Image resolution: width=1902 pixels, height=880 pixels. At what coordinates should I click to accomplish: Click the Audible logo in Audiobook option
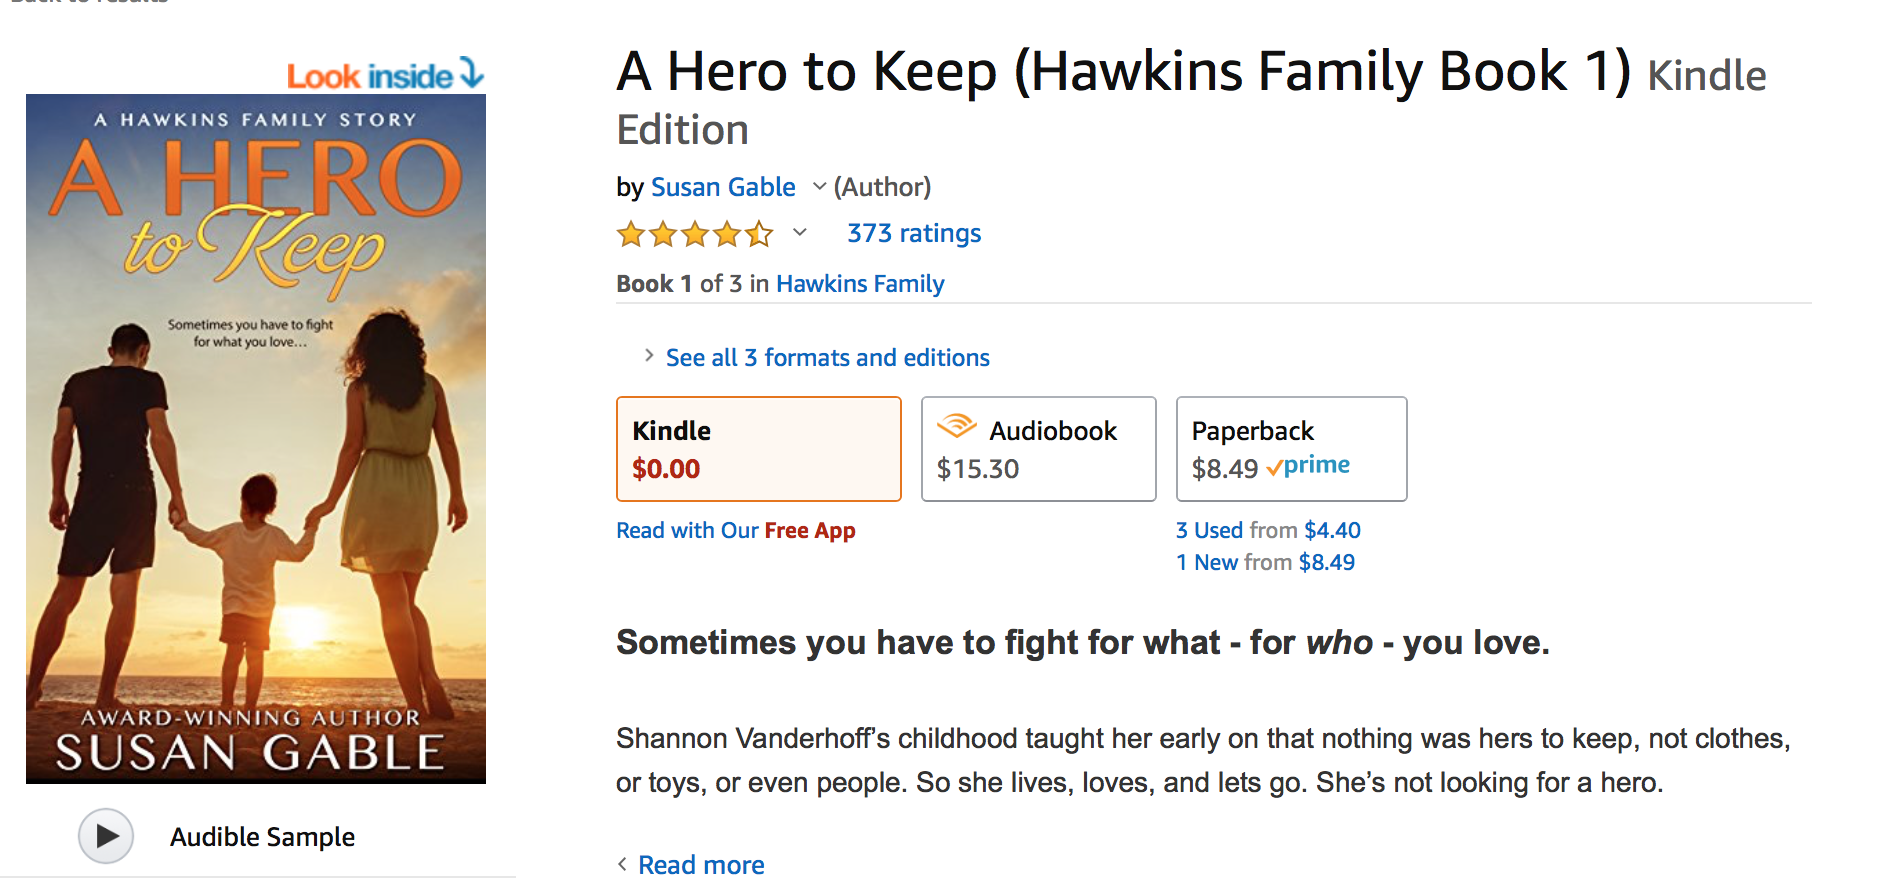click(x=957, y=426)
